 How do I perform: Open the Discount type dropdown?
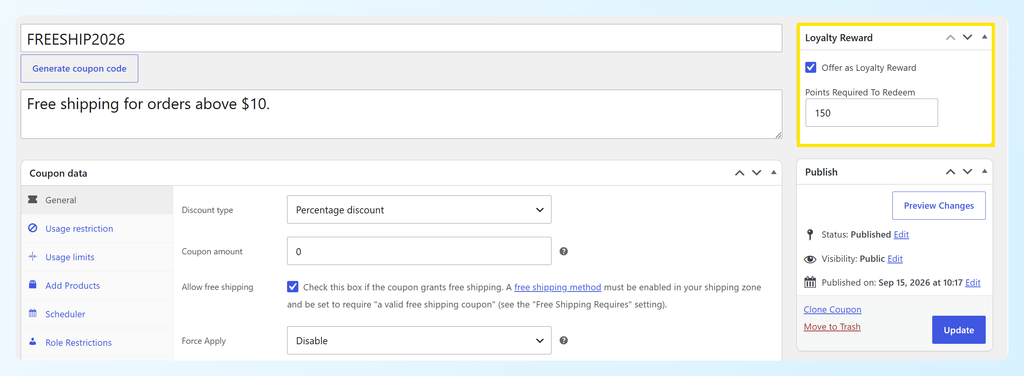[x=419, y=210]
